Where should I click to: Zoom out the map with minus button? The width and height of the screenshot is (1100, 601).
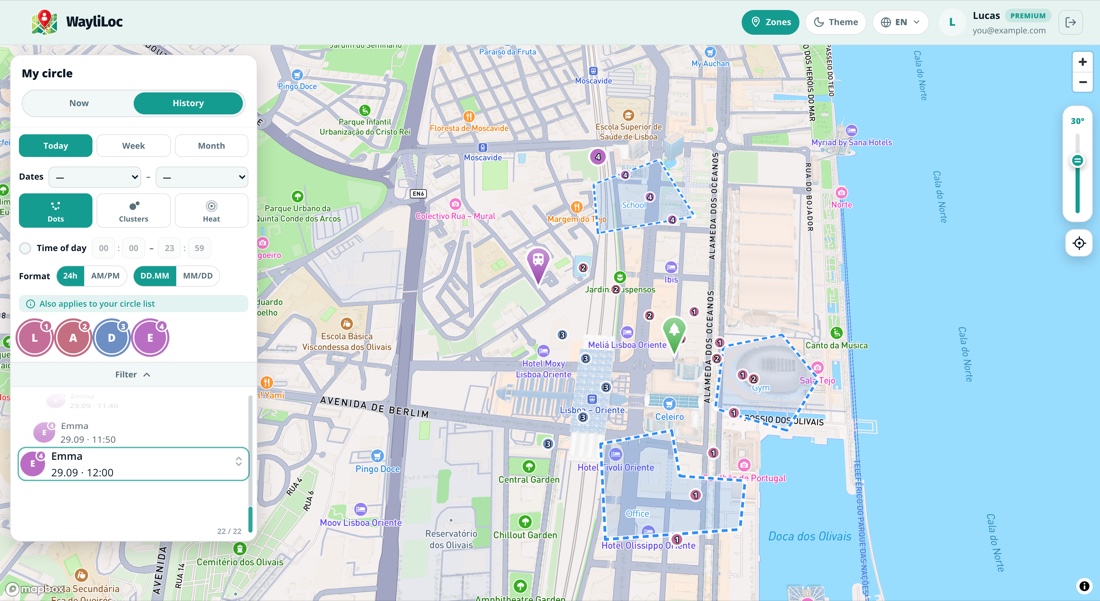1082,82
